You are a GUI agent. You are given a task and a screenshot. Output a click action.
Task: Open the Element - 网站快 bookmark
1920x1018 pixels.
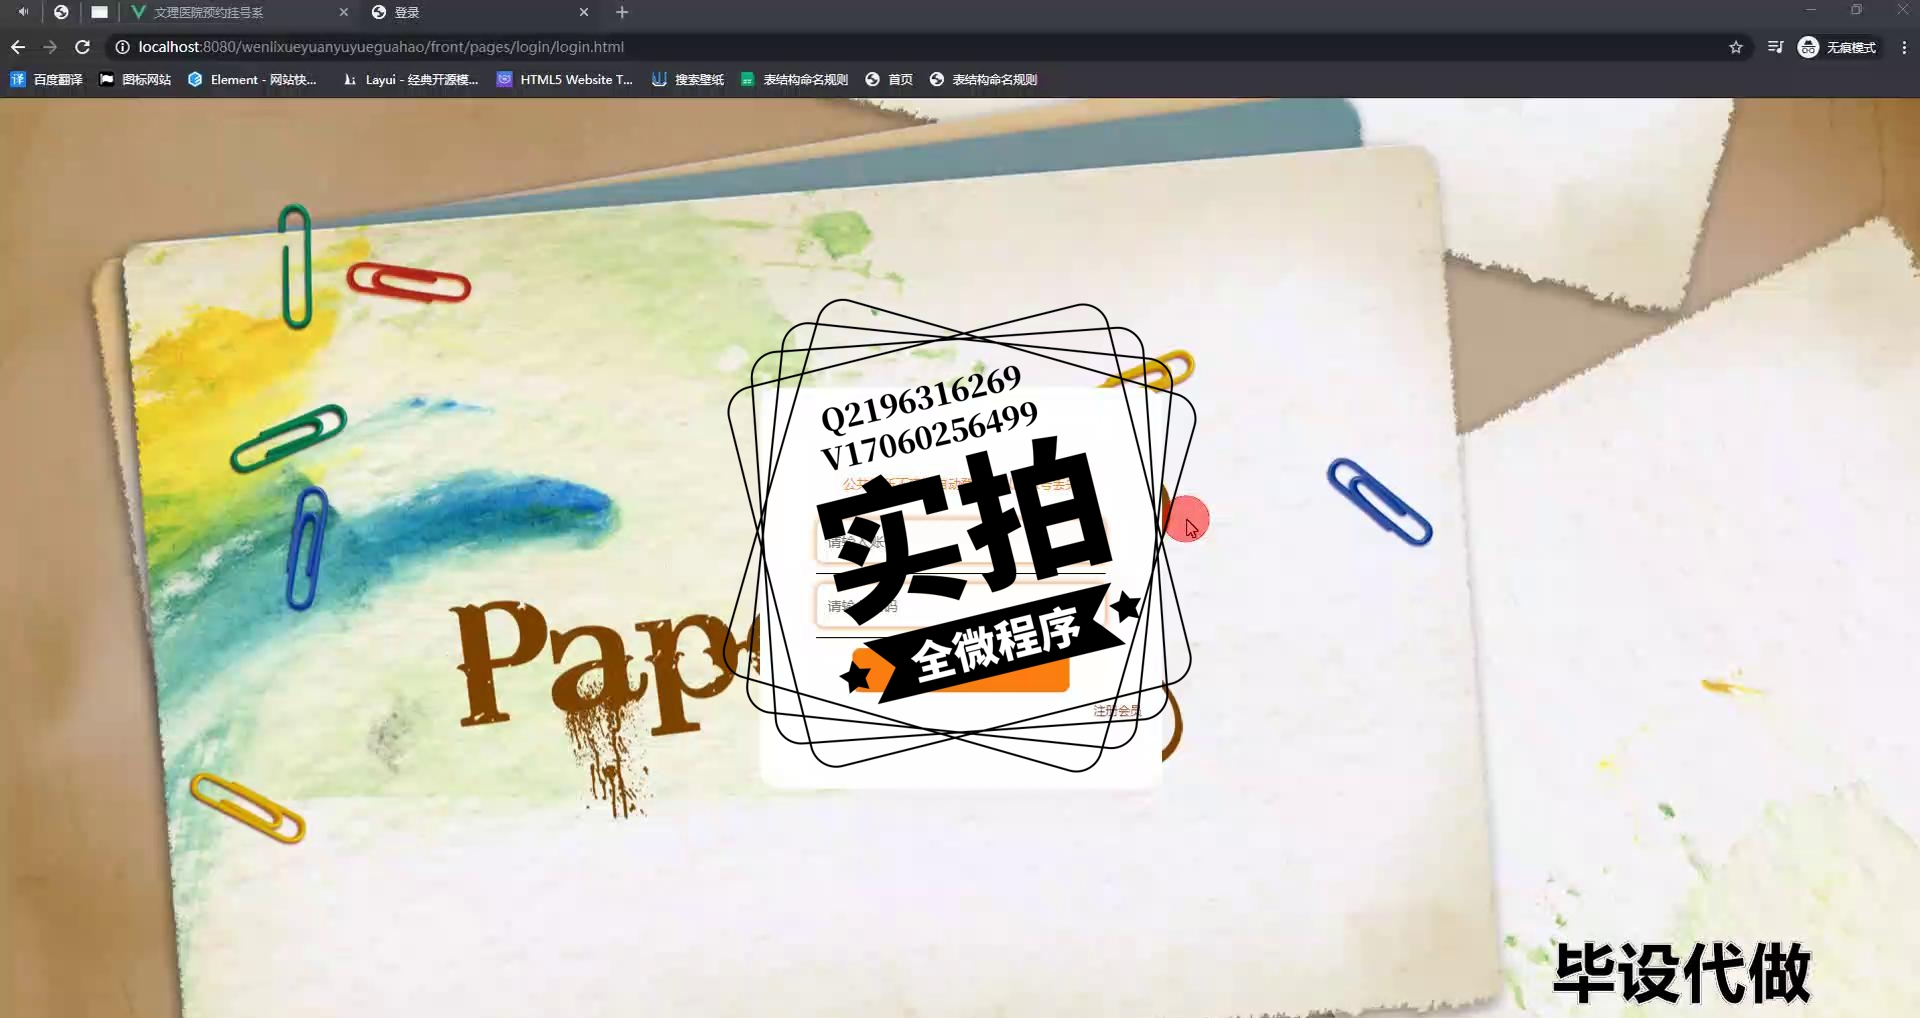(252, 79)
